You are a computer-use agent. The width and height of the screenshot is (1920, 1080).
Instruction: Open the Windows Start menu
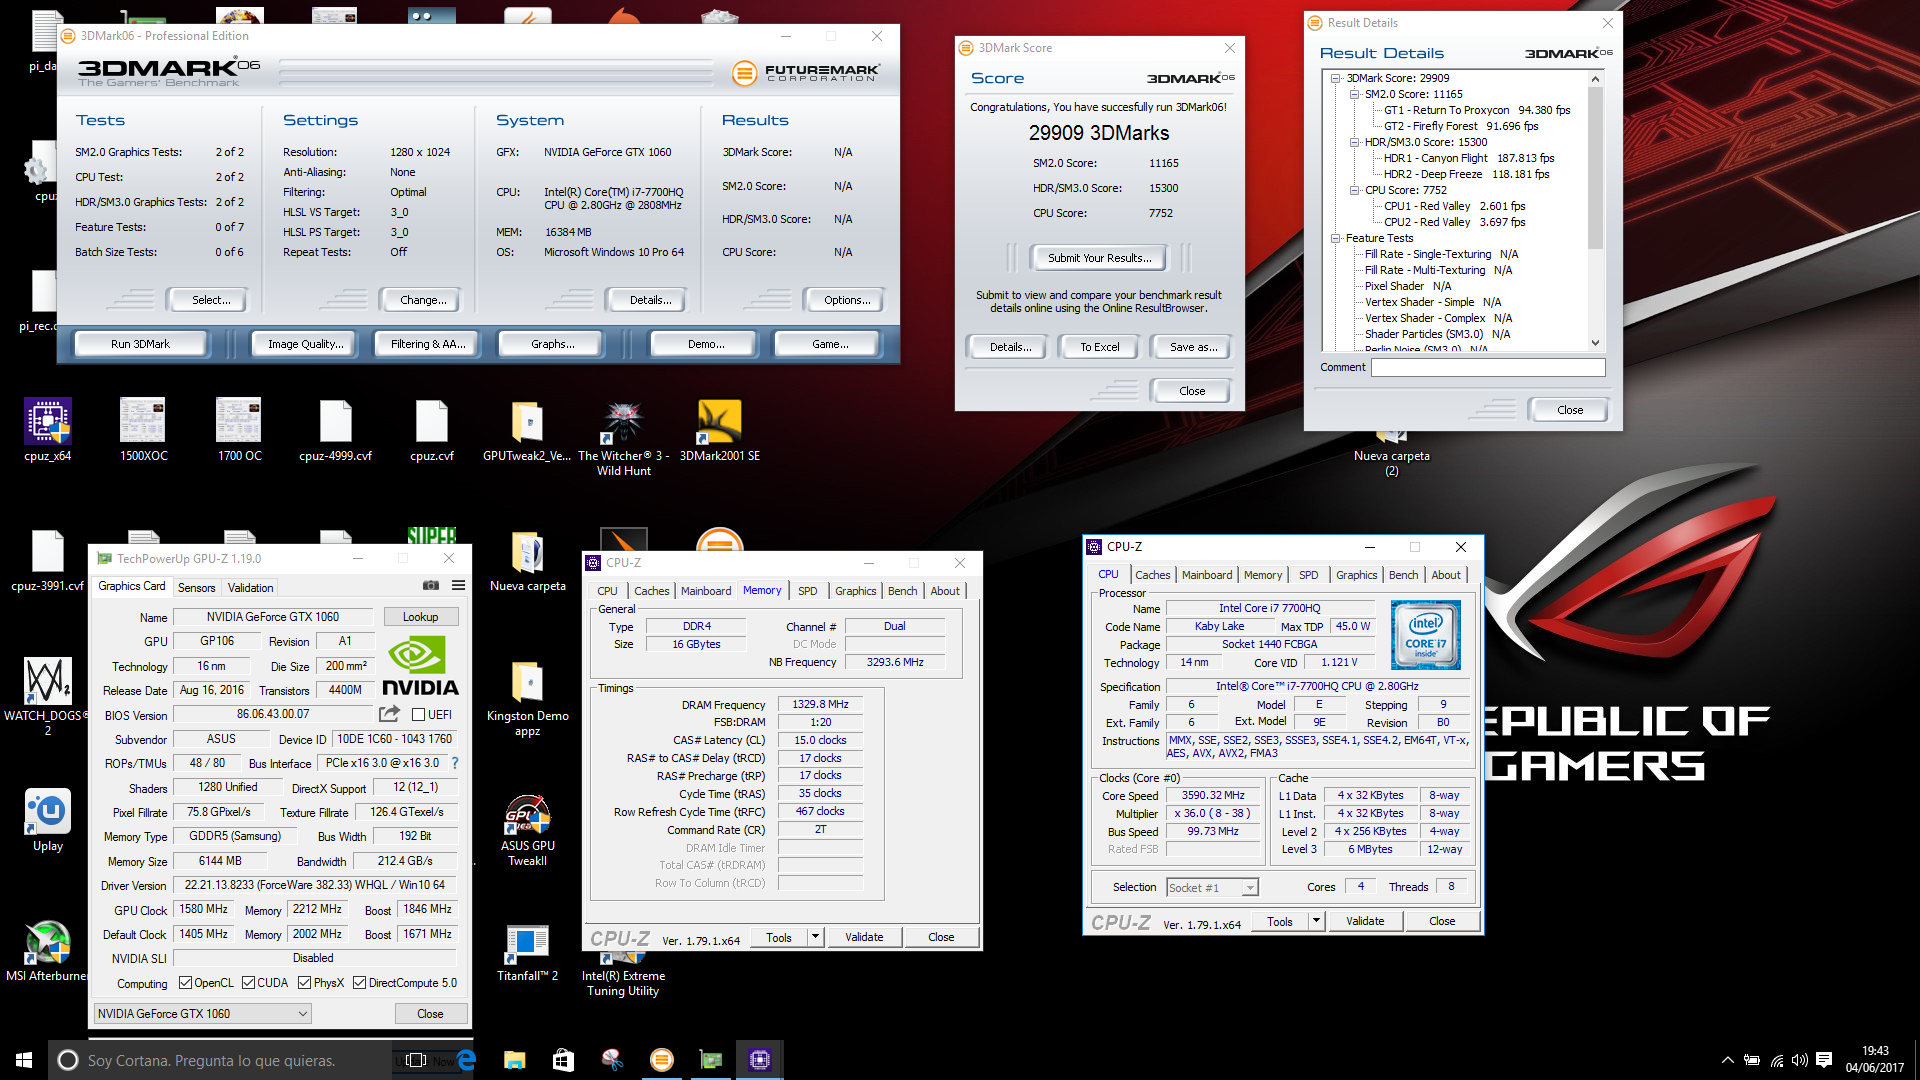[24, 1060]
